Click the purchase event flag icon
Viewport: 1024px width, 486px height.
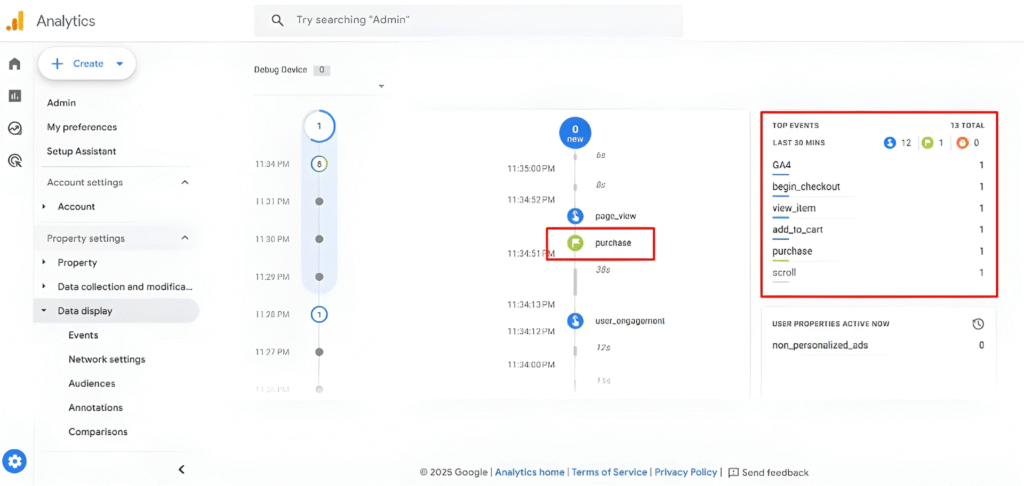pos(575,243)
